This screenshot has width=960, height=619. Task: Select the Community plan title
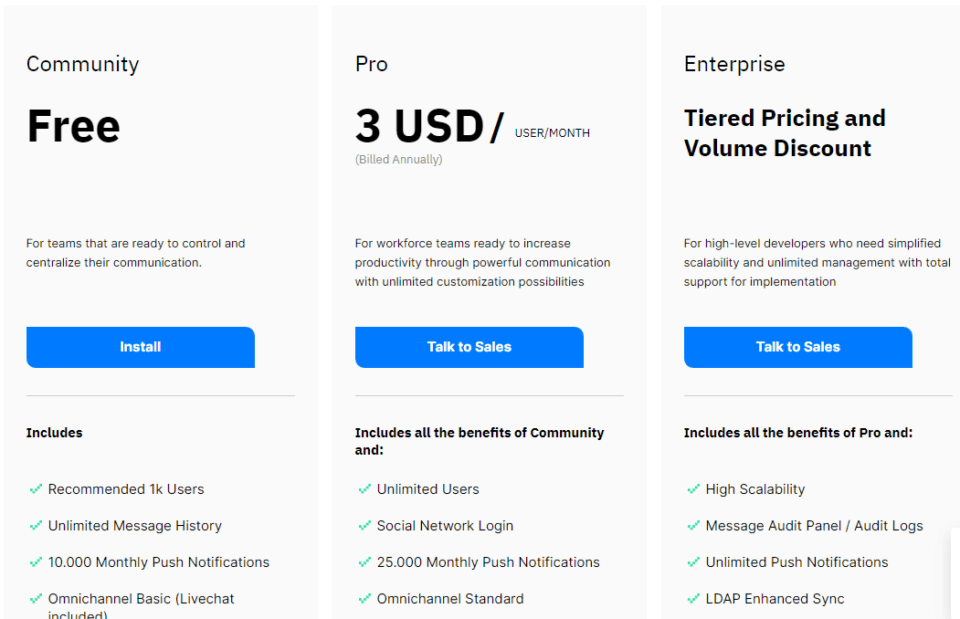82,64
